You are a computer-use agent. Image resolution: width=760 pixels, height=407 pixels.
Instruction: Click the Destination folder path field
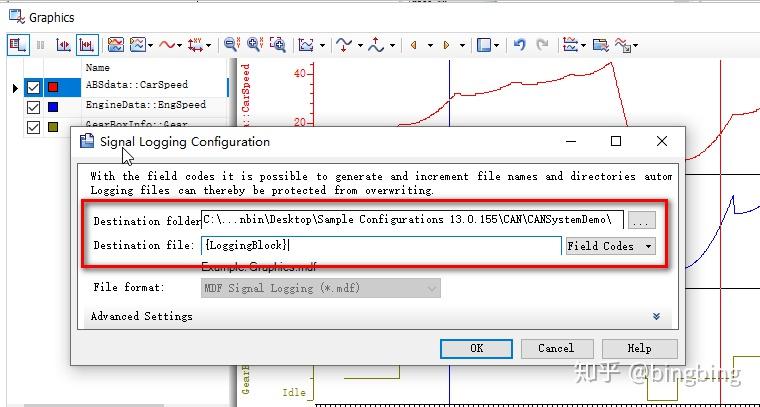(412, 219)
